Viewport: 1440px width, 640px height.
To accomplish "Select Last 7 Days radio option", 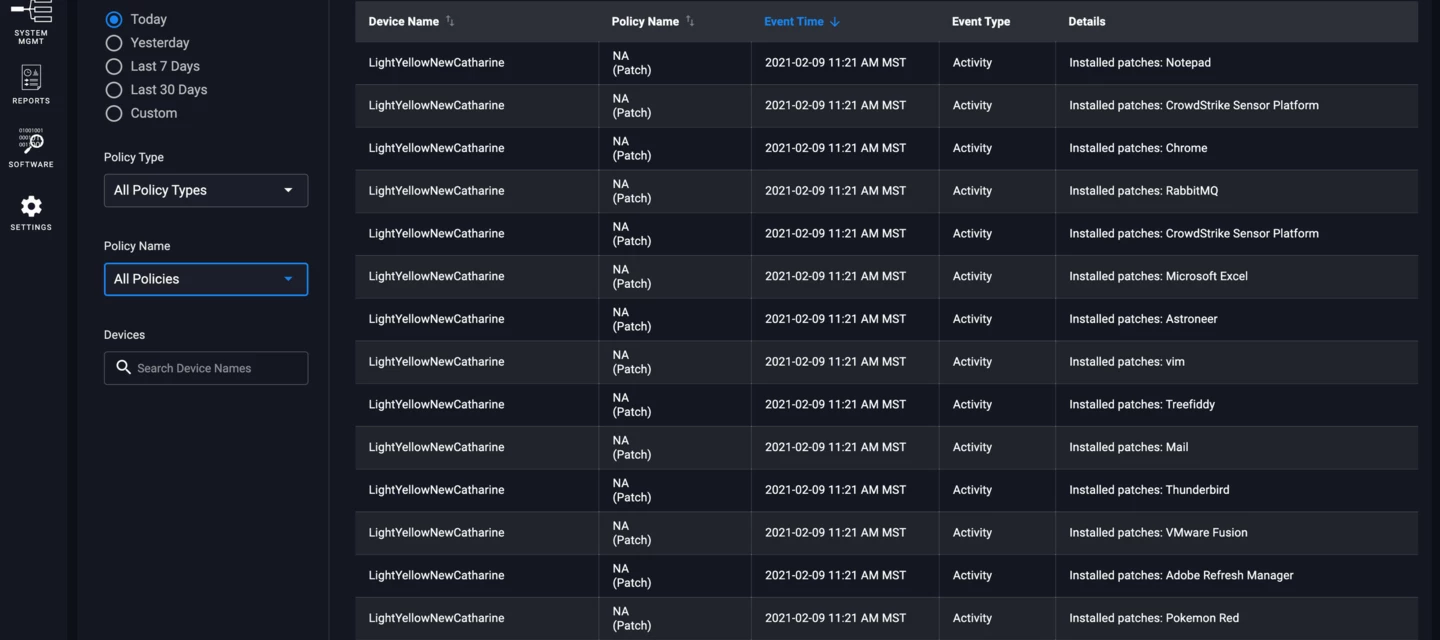I will 114,66.
